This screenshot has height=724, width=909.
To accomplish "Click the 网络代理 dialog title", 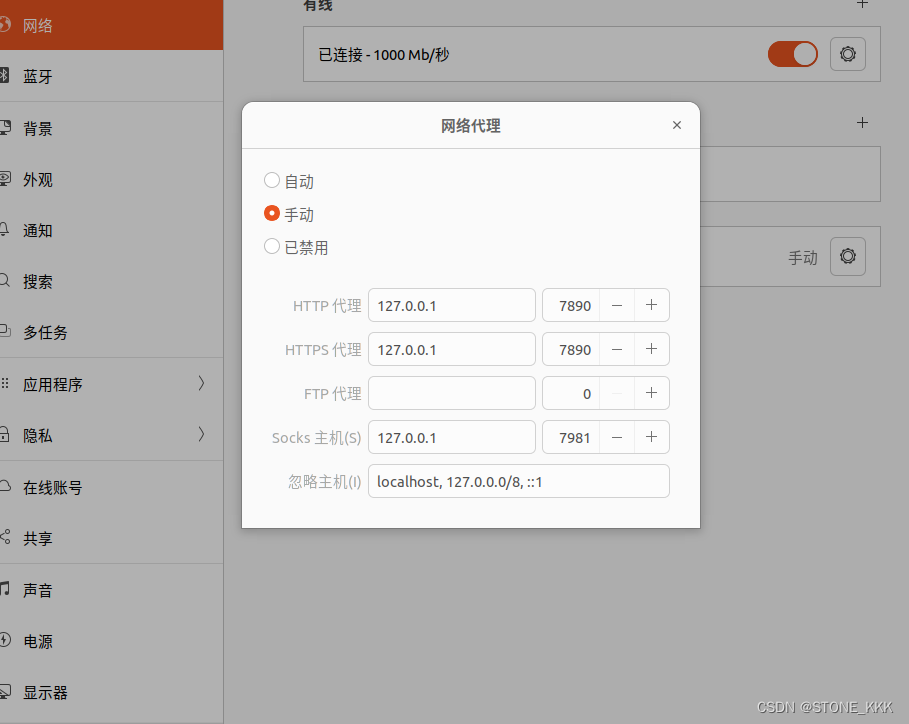I will 471,126.
